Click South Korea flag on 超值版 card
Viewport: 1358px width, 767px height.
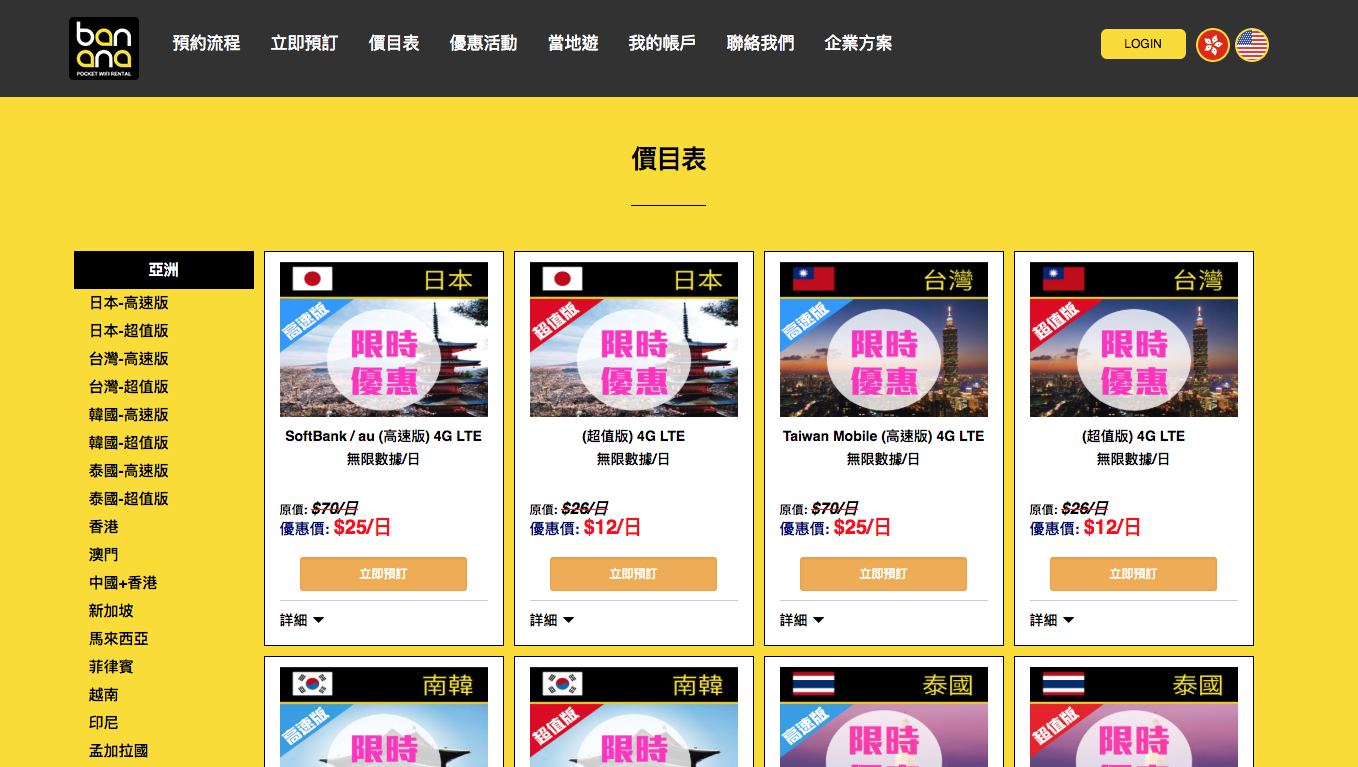(563, 684)
